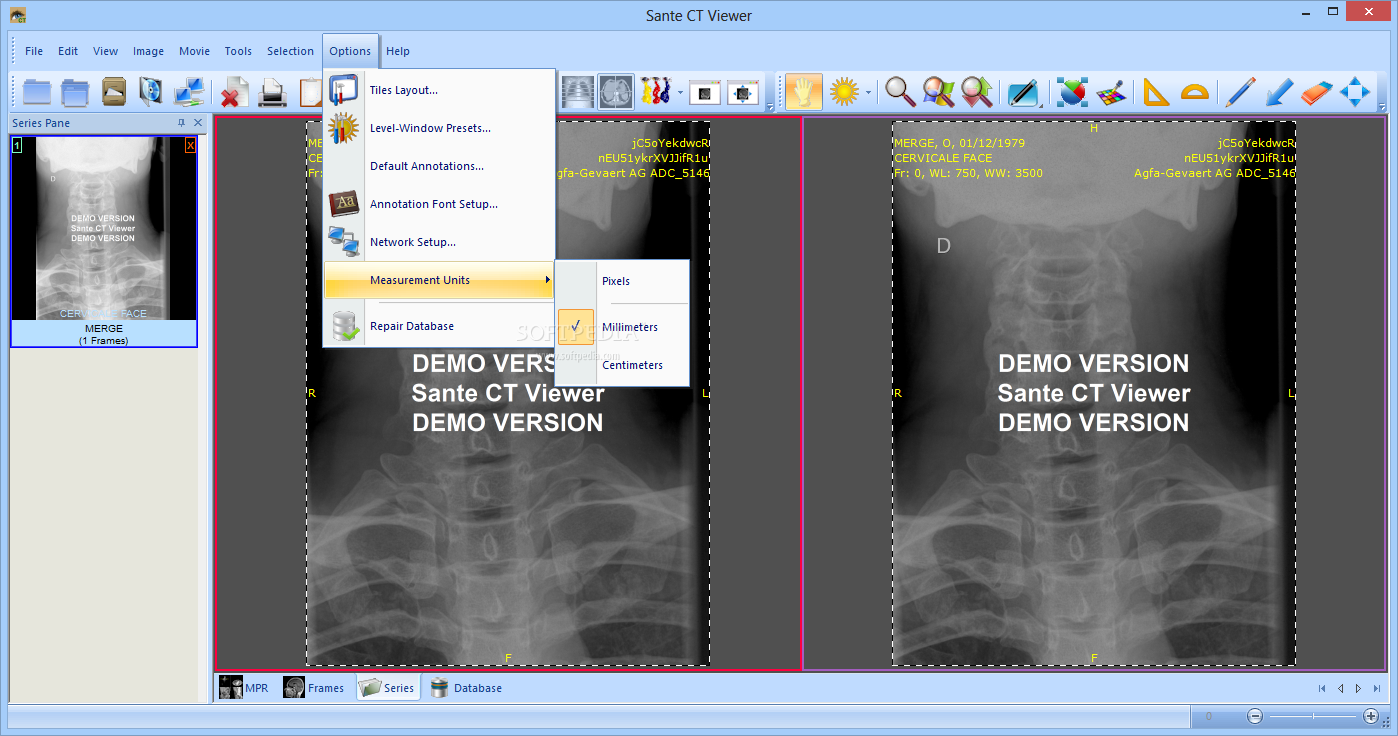
Task: Click the pie chart region selection icon
Action: click(1072, 92)
